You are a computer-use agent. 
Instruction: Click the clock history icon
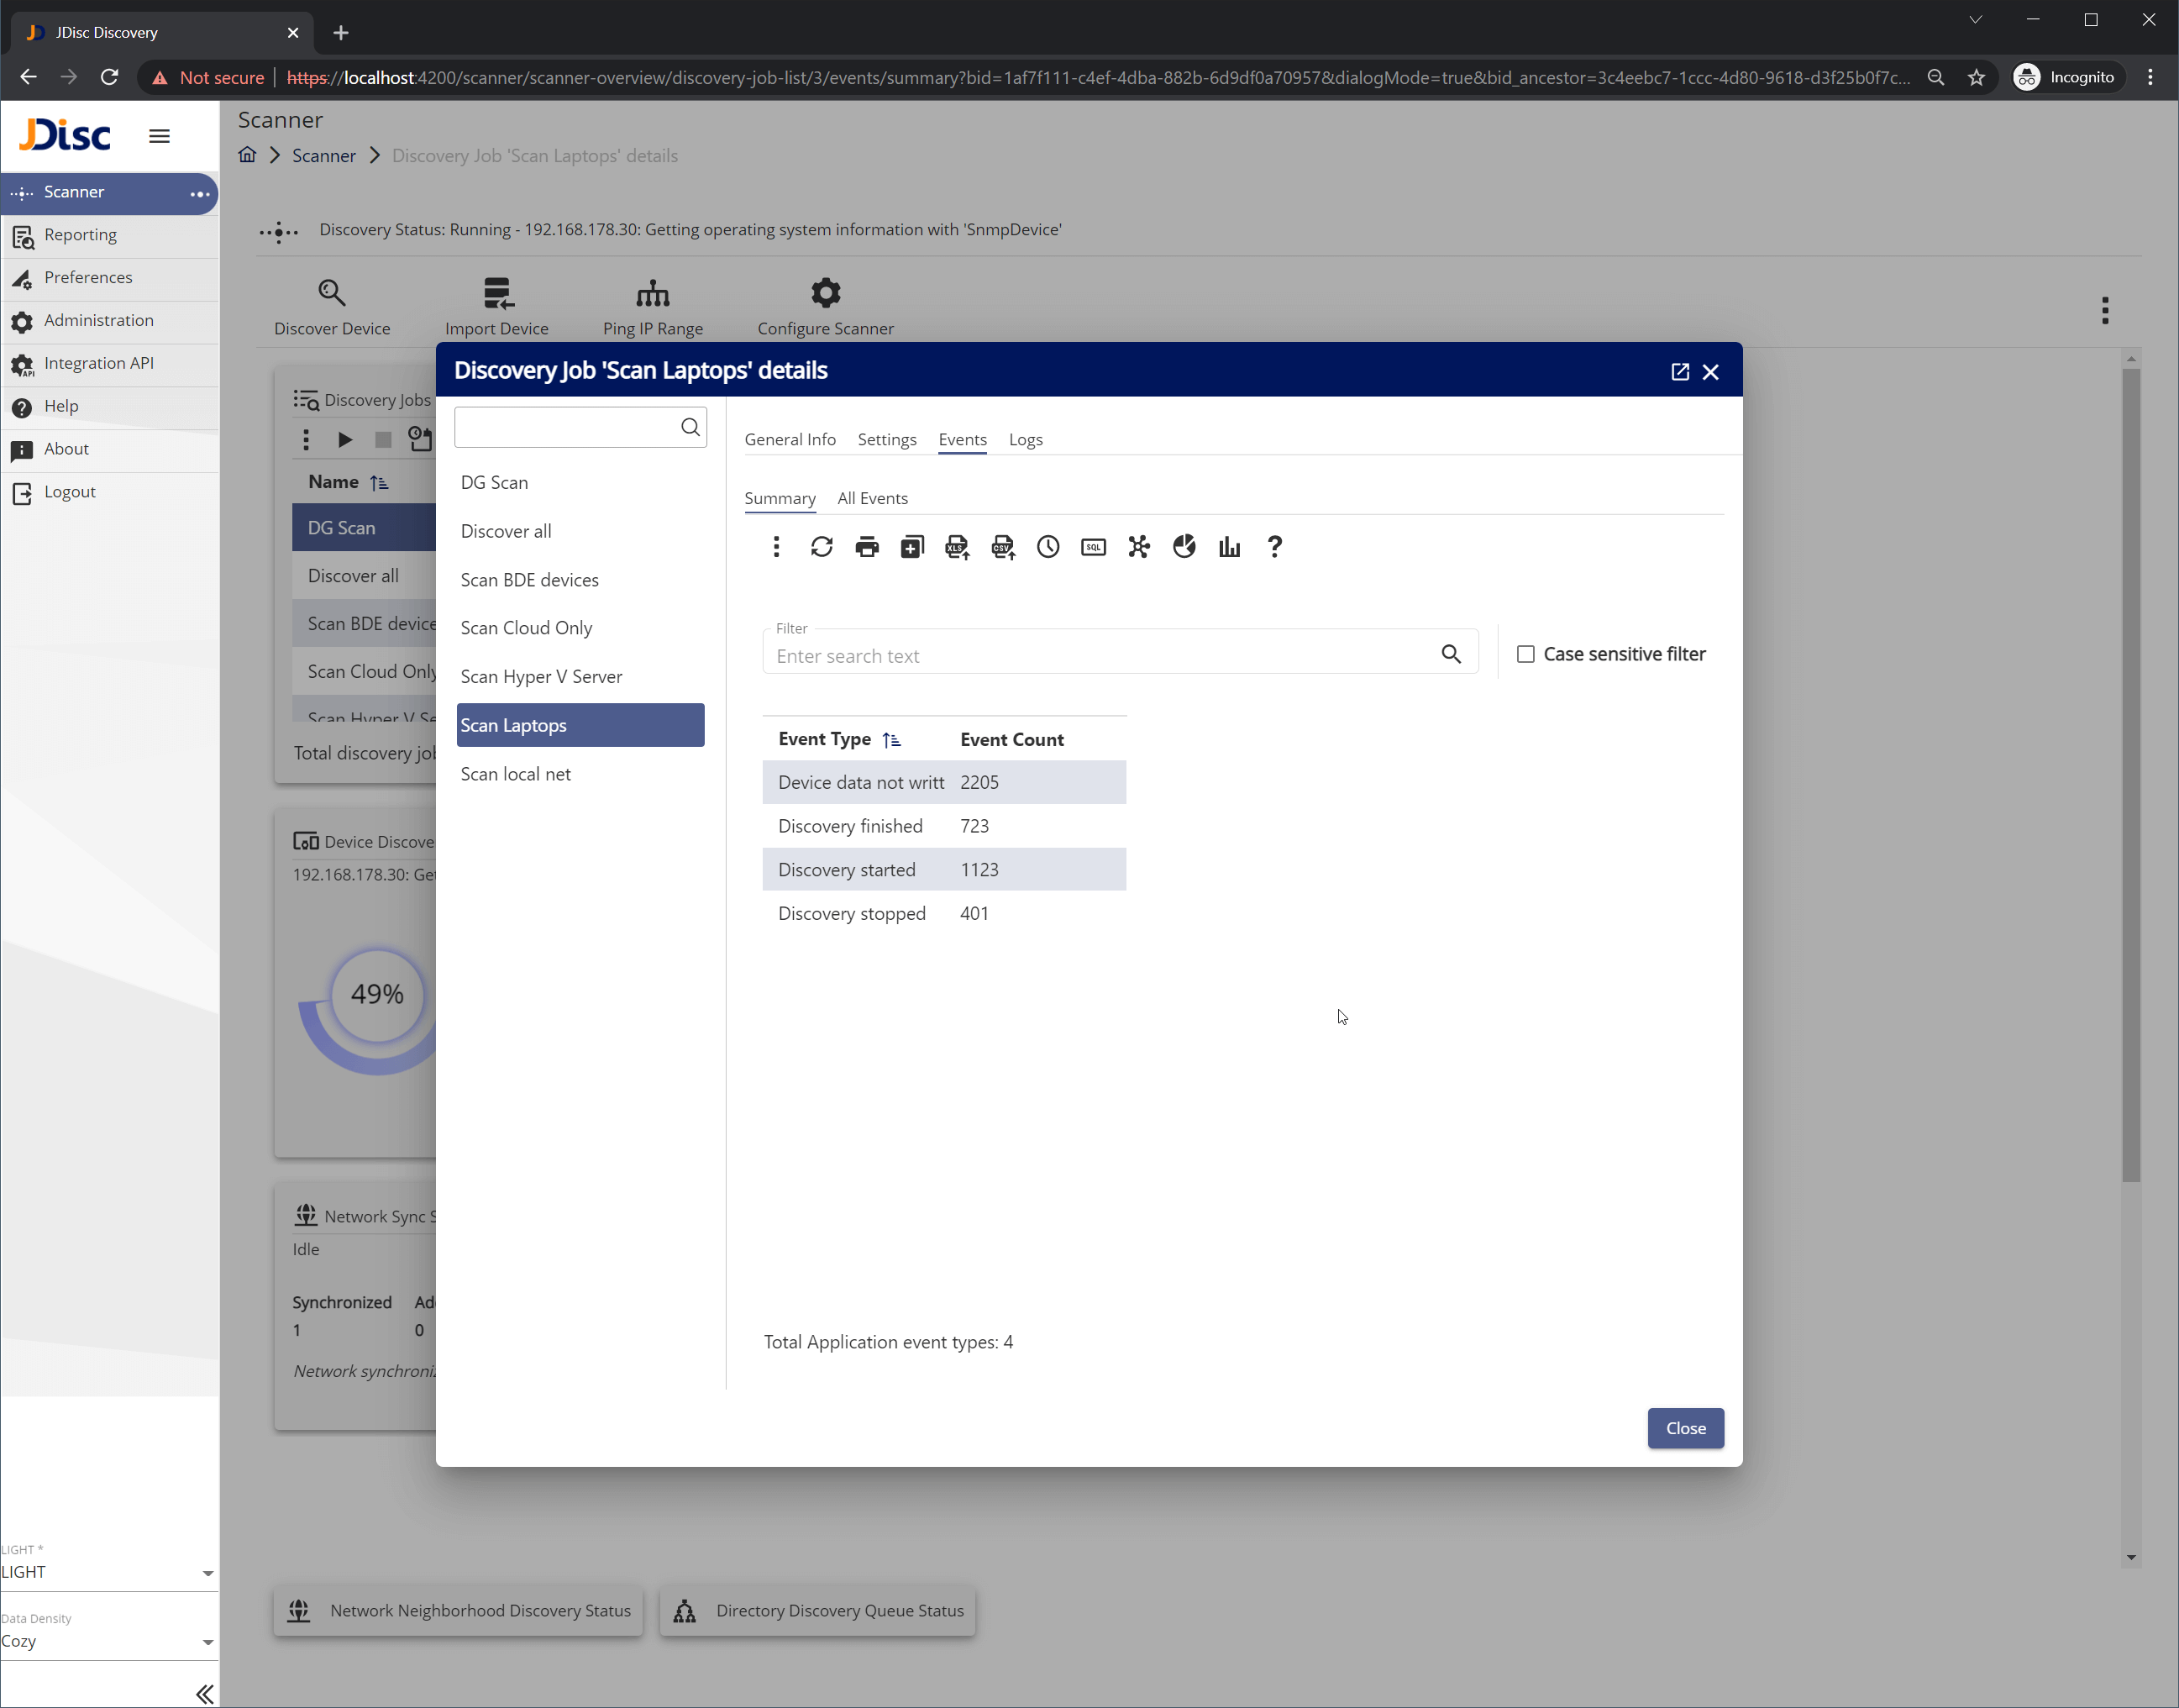tap(1048, 547)
